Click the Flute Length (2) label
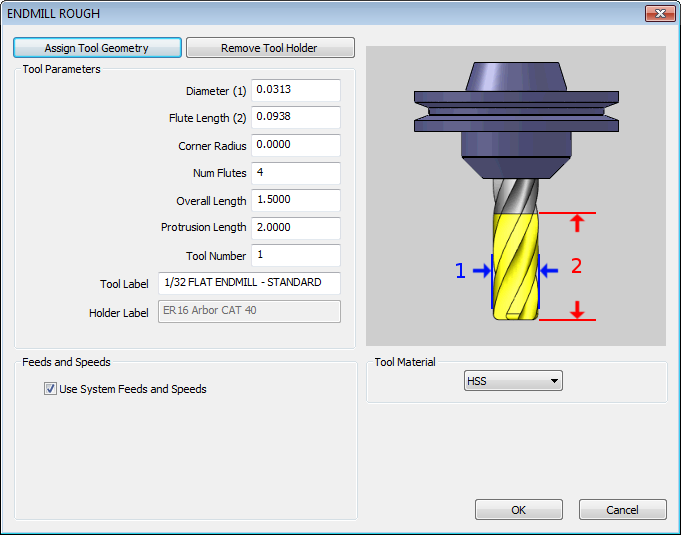Image resolution: width=681 pixels, height=535 pixels. (x=208, y=118)
